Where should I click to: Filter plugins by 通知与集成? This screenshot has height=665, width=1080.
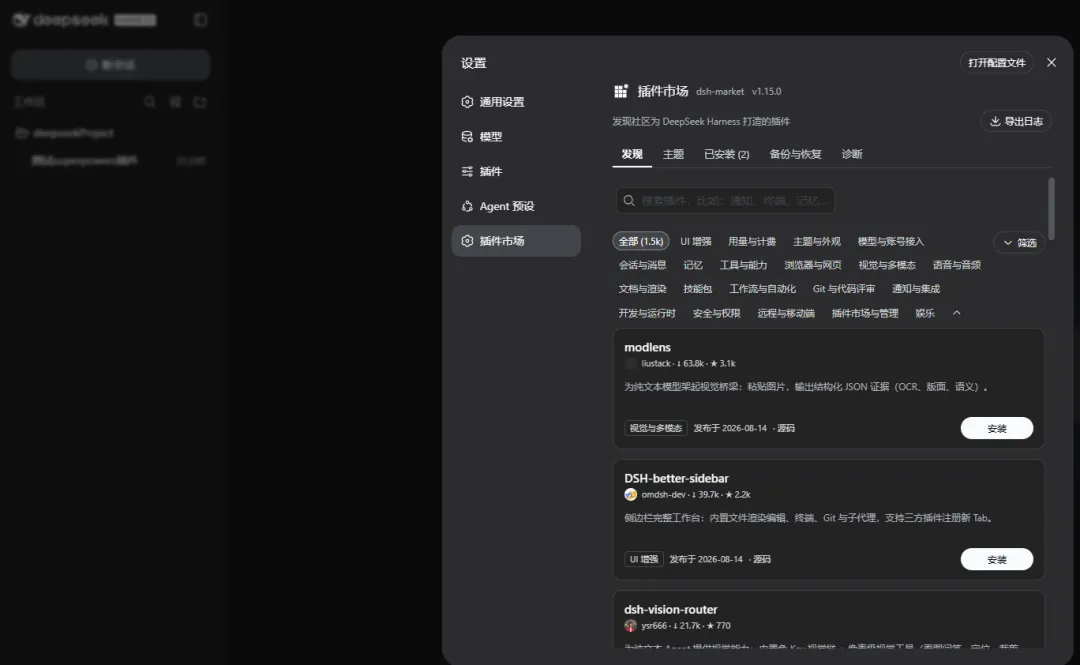point(916,289)
